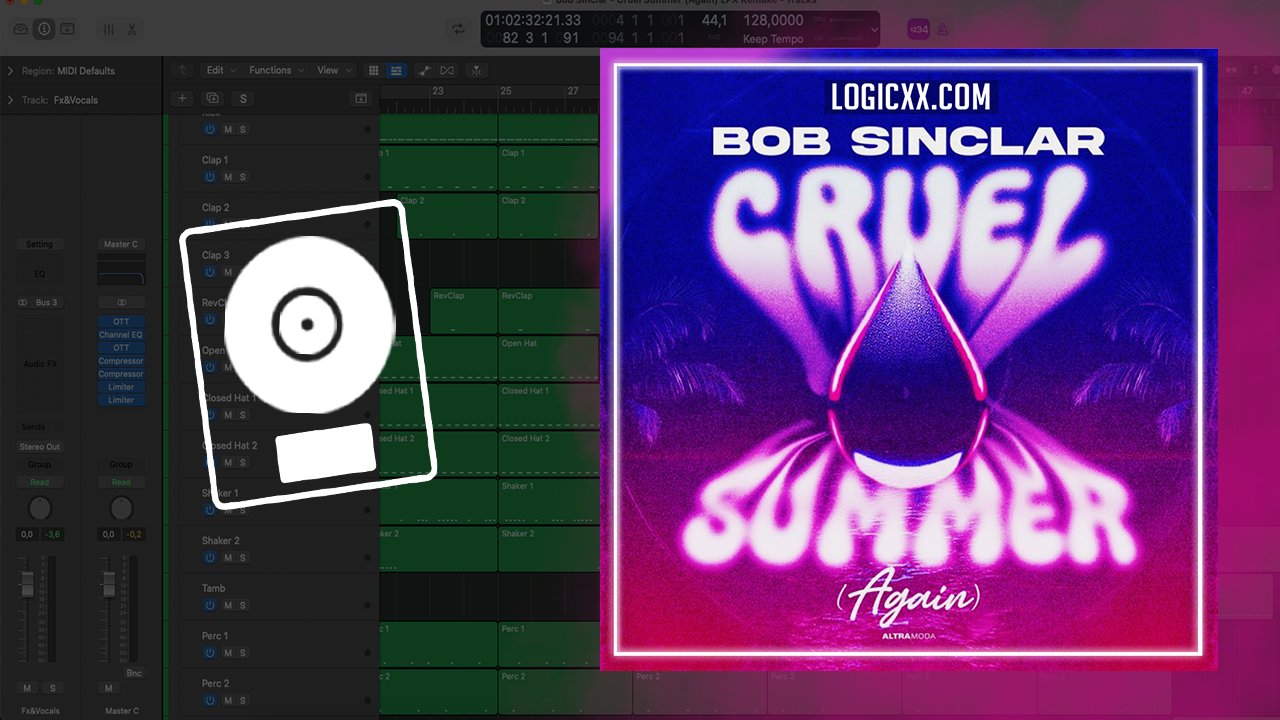
Task: Switch to grid view icon
Action: 374,70
